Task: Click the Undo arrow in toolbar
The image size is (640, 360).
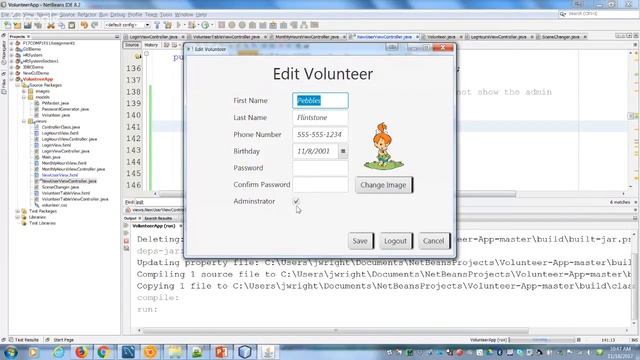Action: (84, 25)
